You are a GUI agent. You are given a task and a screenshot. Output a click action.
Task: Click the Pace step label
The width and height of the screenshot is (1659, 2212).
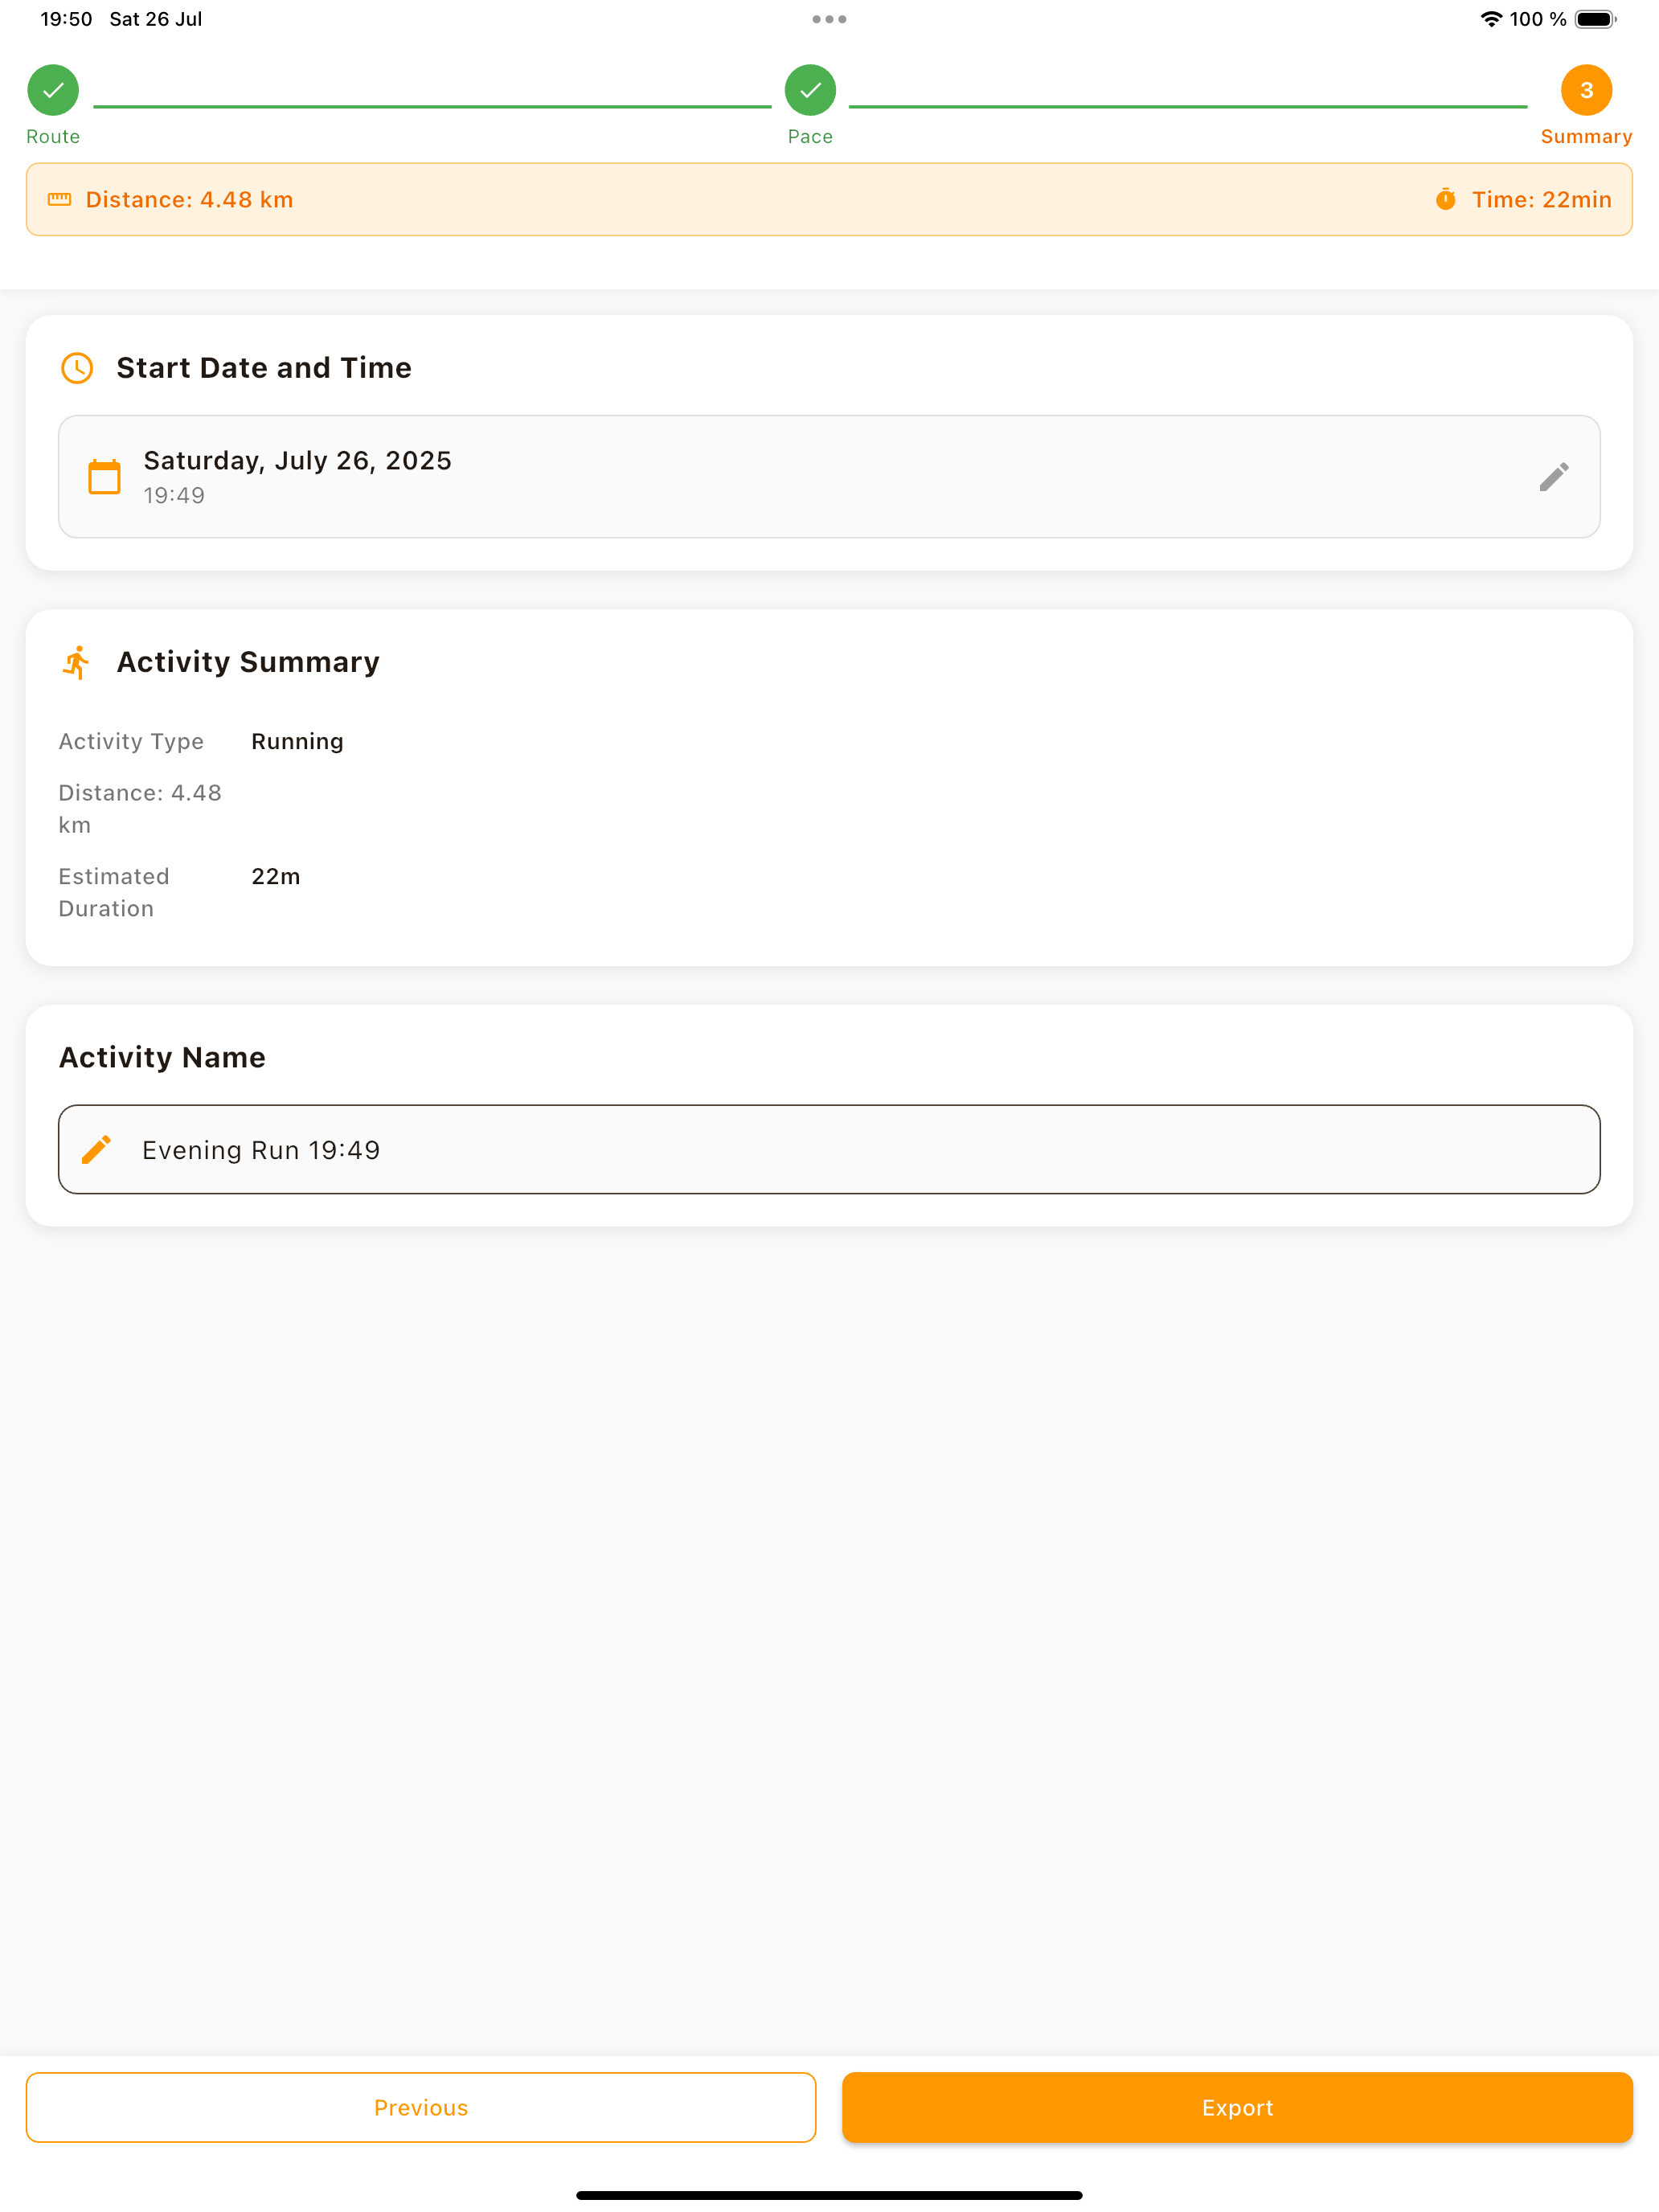[x=810, y=137]
